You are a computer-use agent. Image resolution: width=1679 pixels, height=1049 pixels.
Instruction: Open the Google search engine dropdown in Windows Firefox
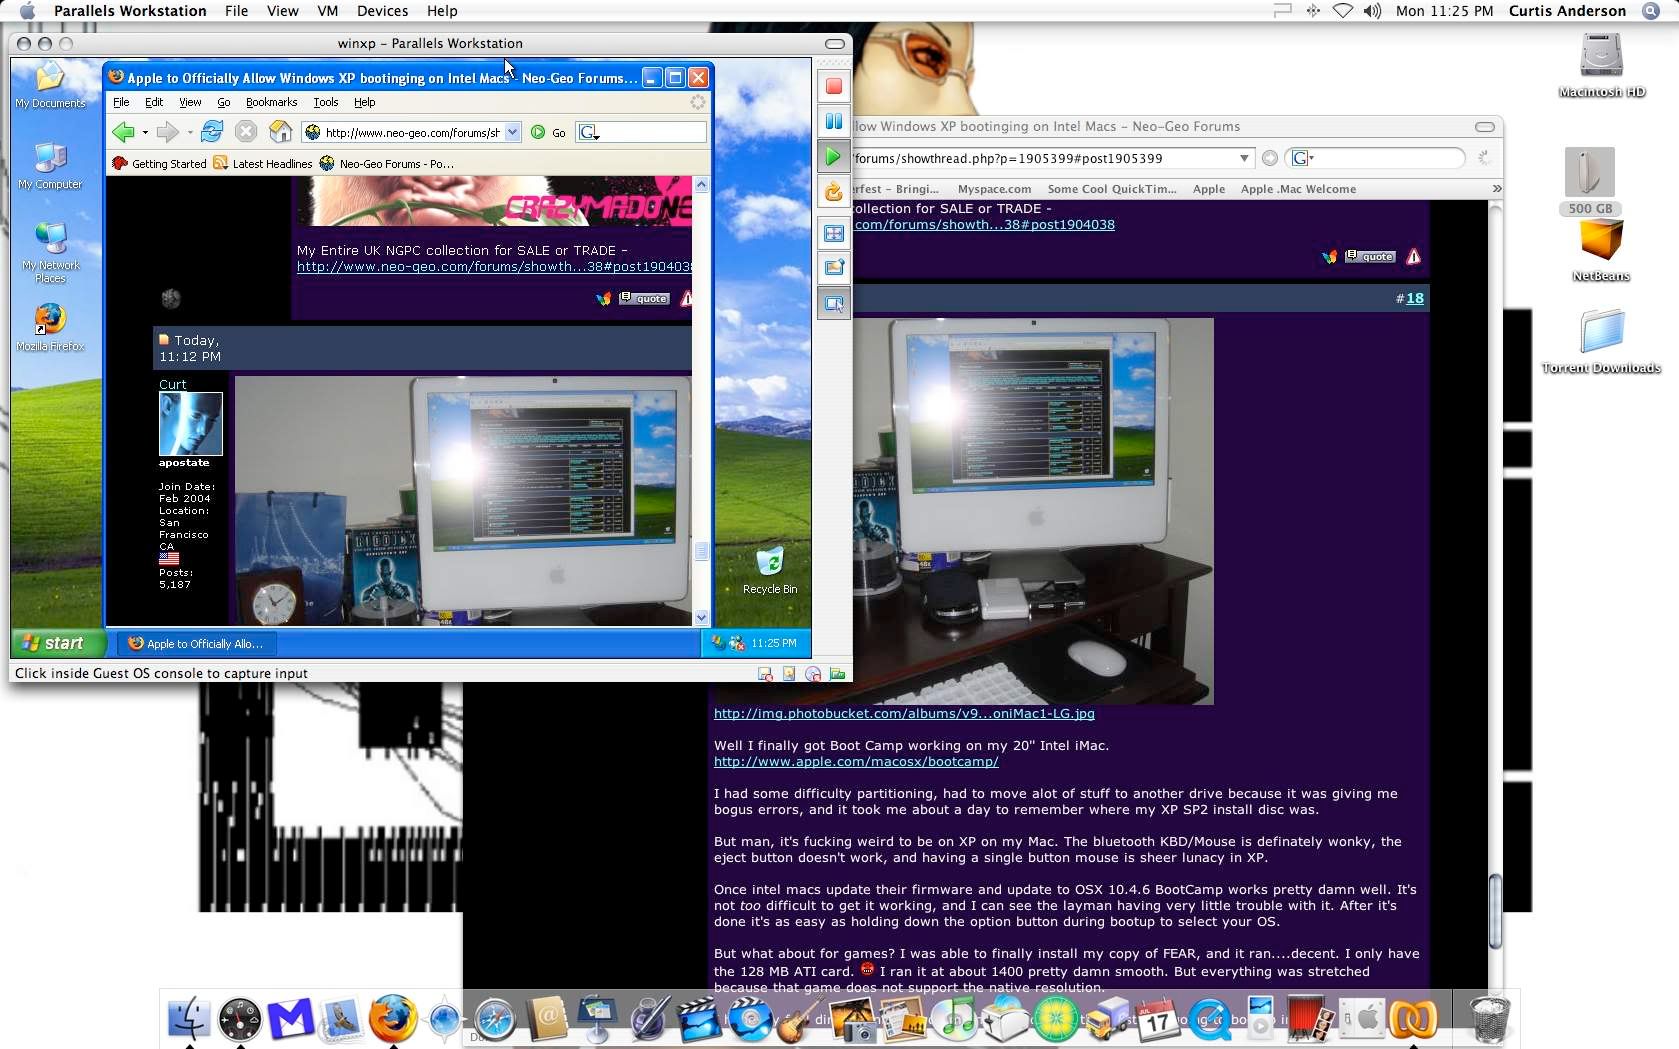[589, 132]
